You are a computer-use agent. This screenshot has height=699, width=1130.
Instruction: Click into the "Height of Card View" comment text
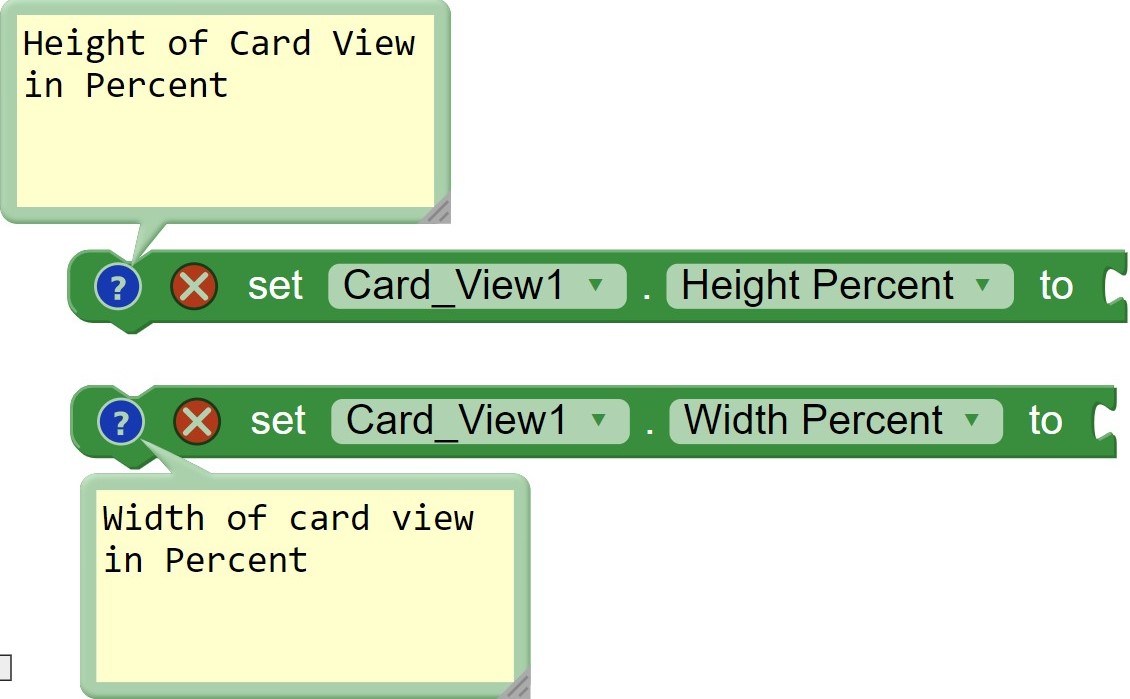point(218,64)
